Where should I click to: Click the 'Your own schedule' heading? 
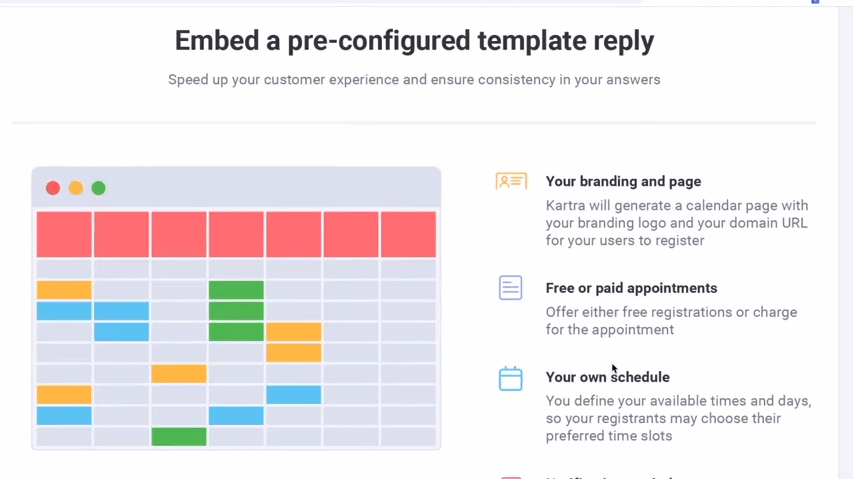coord(608,377)
